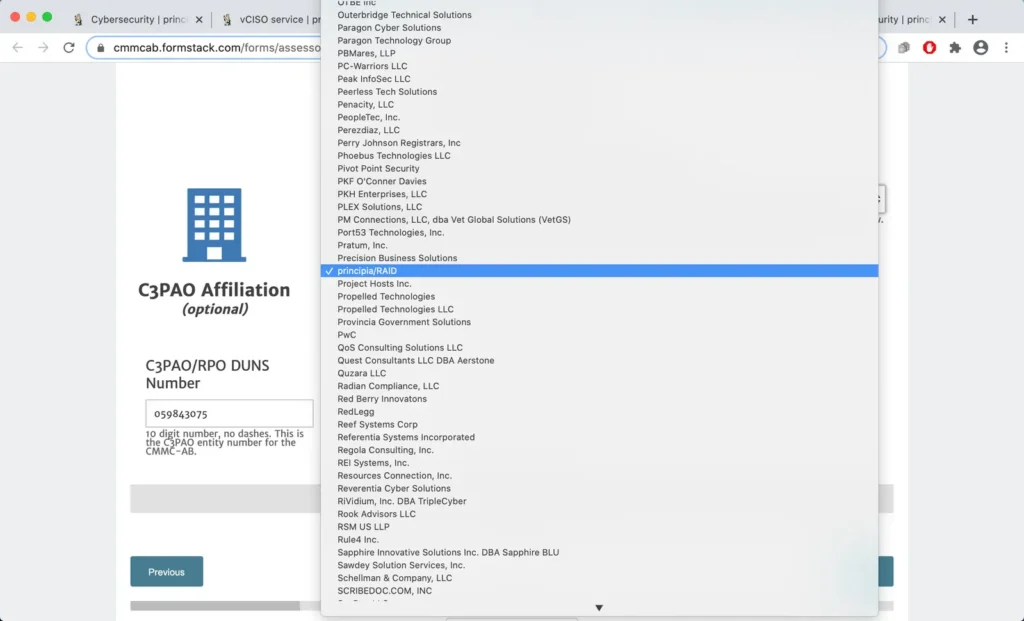This screenshot has width=1024, height=621.
Task: Click the Previous button
Action: [167, 571]
